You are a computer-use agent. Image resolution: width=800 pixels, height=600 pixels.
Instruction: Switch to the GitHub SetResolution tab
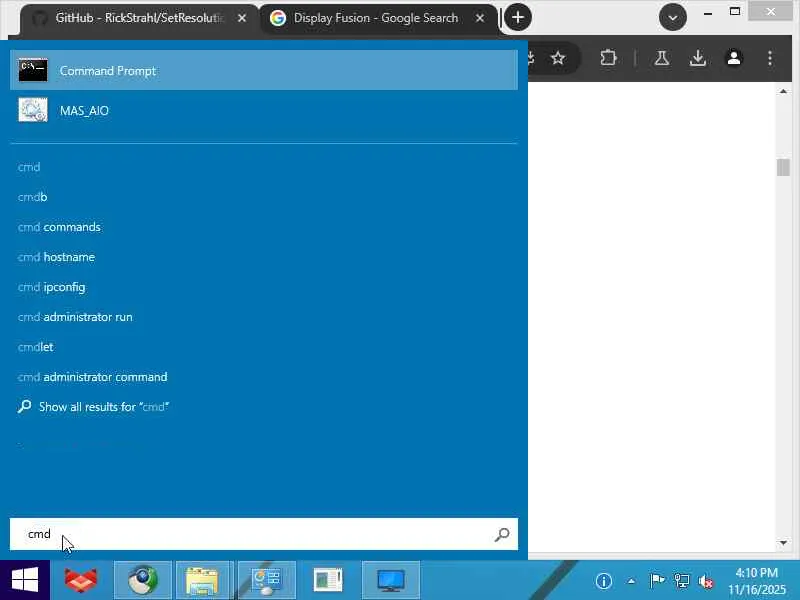(x=139, y=18)
